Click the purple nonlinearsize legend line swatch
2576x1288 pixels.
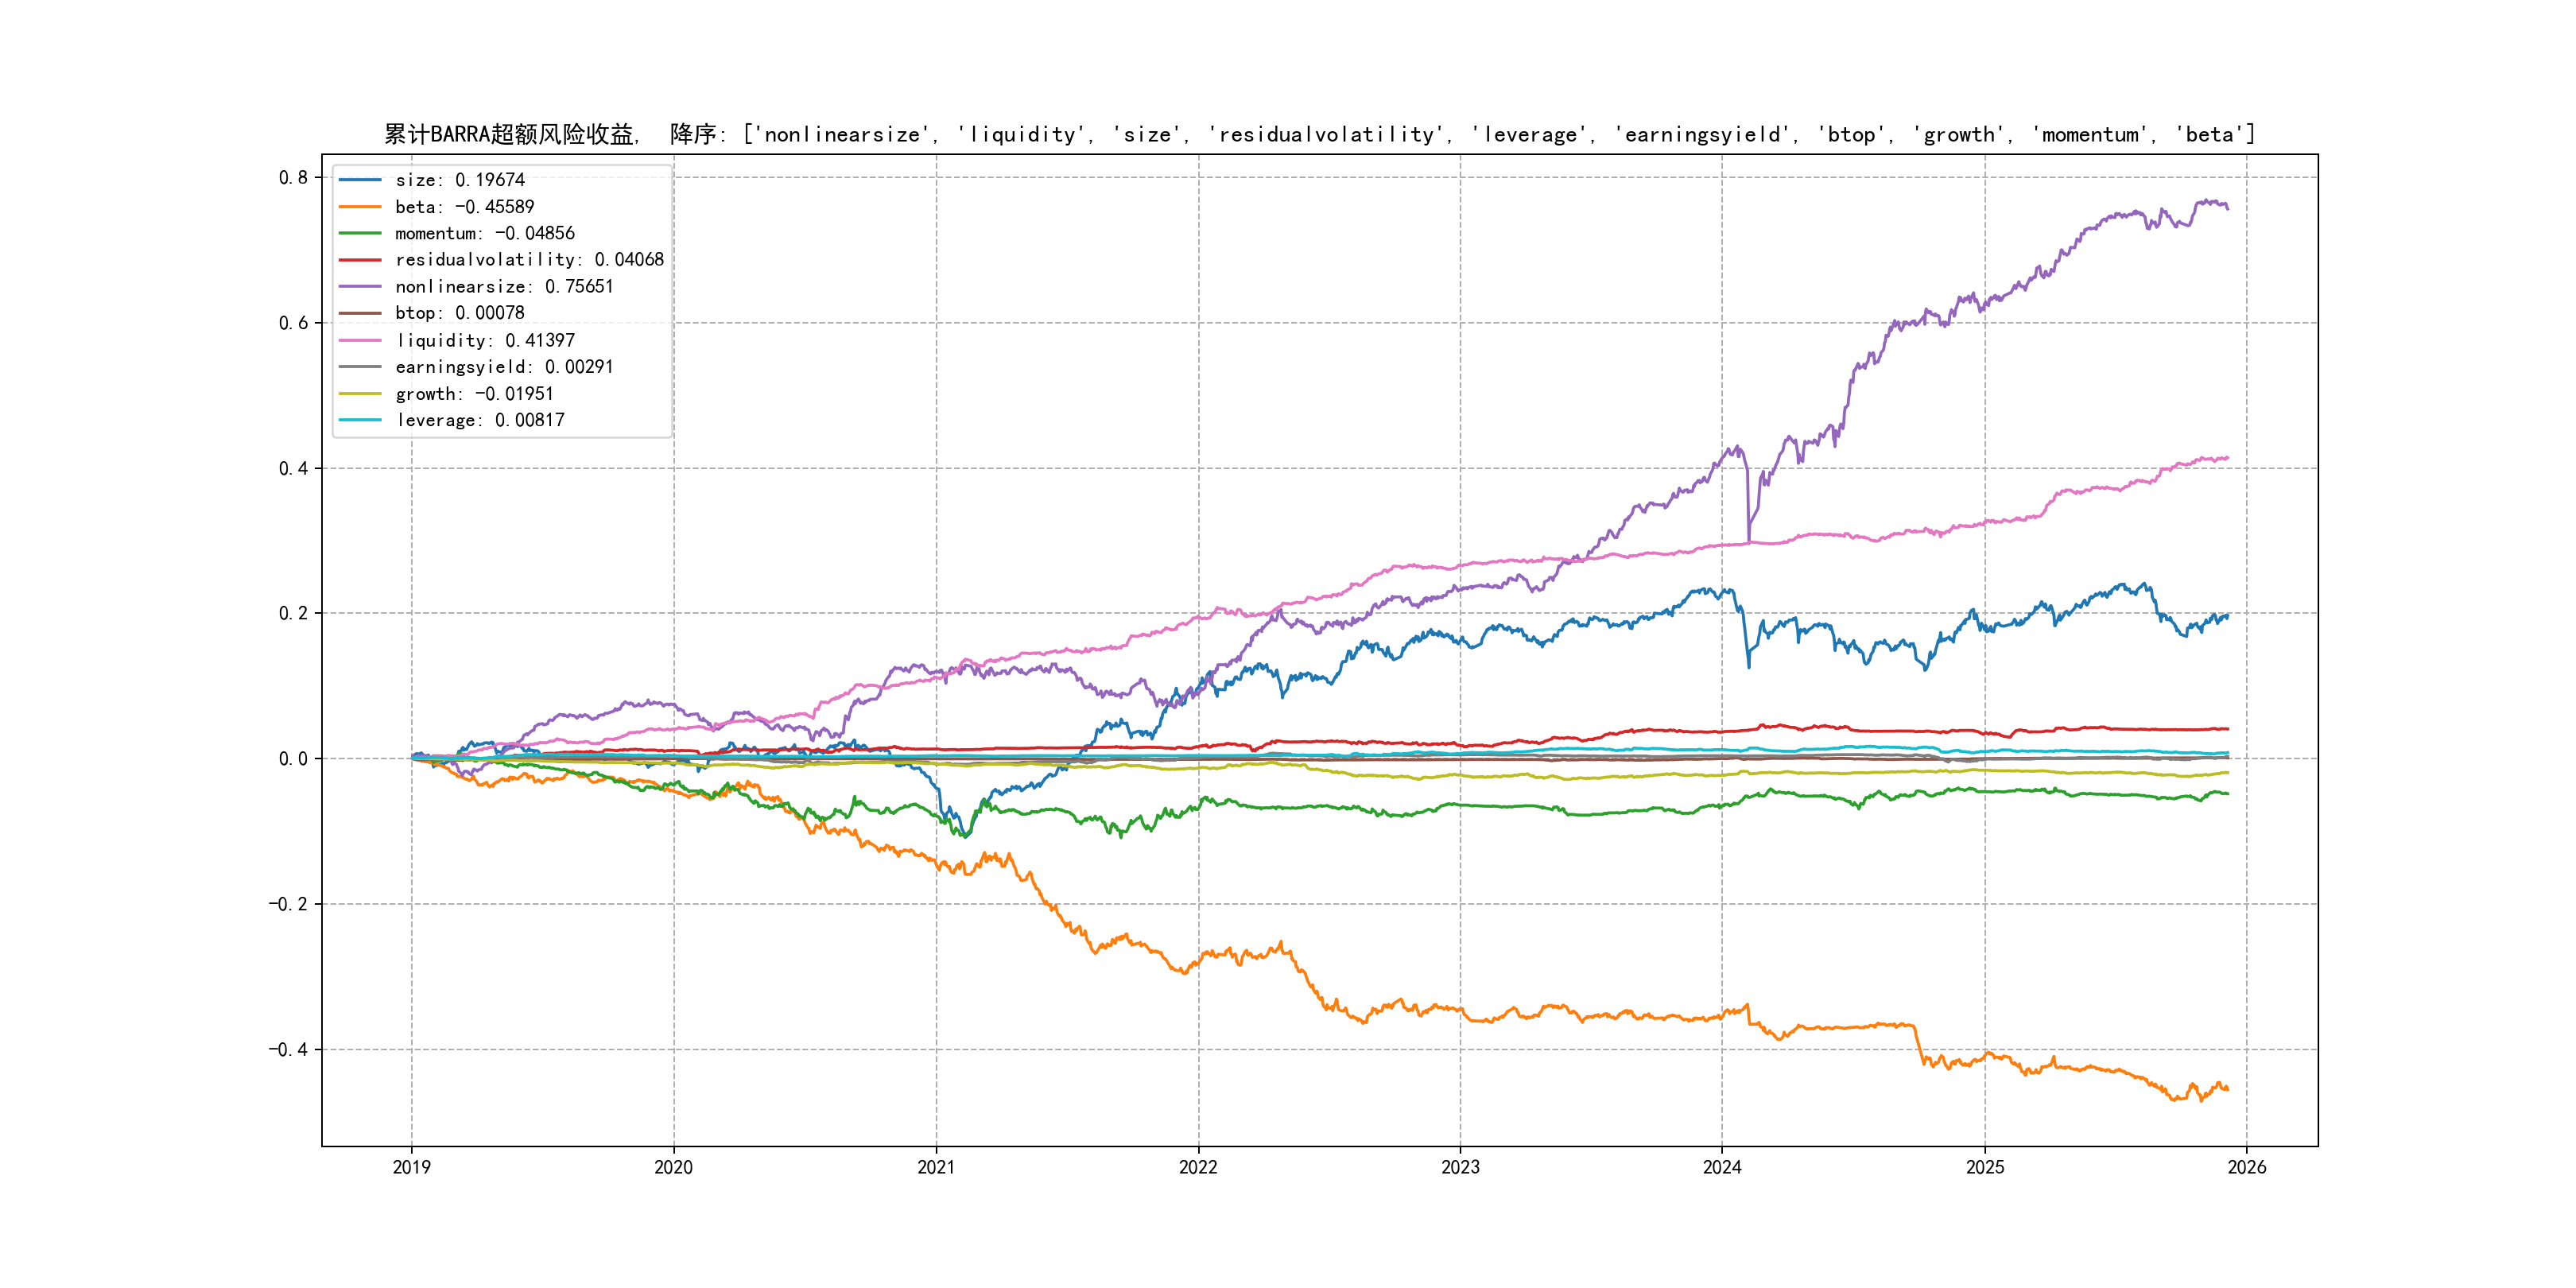[360, 287]
